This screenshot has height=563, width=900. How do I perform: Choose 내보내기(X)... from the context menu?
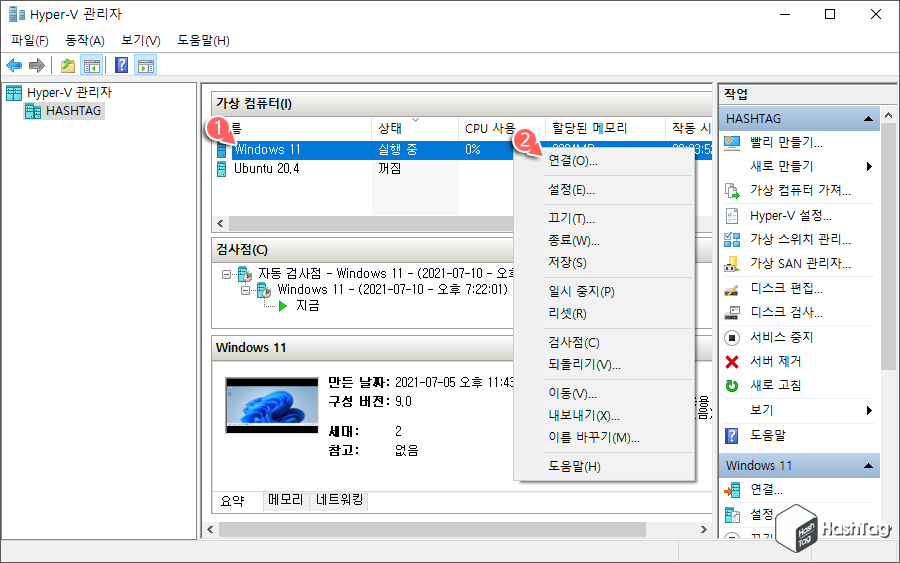click(604, 416)
